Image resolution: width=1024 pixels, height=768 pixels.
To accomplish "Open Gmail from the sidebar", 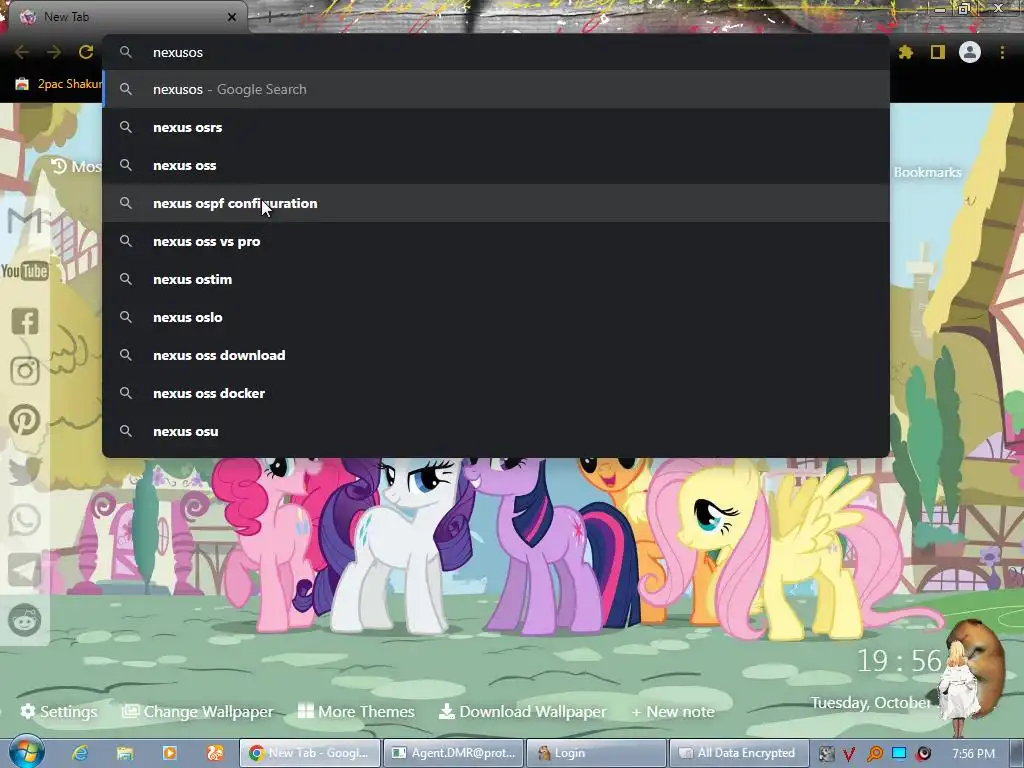I will point(25,221).
